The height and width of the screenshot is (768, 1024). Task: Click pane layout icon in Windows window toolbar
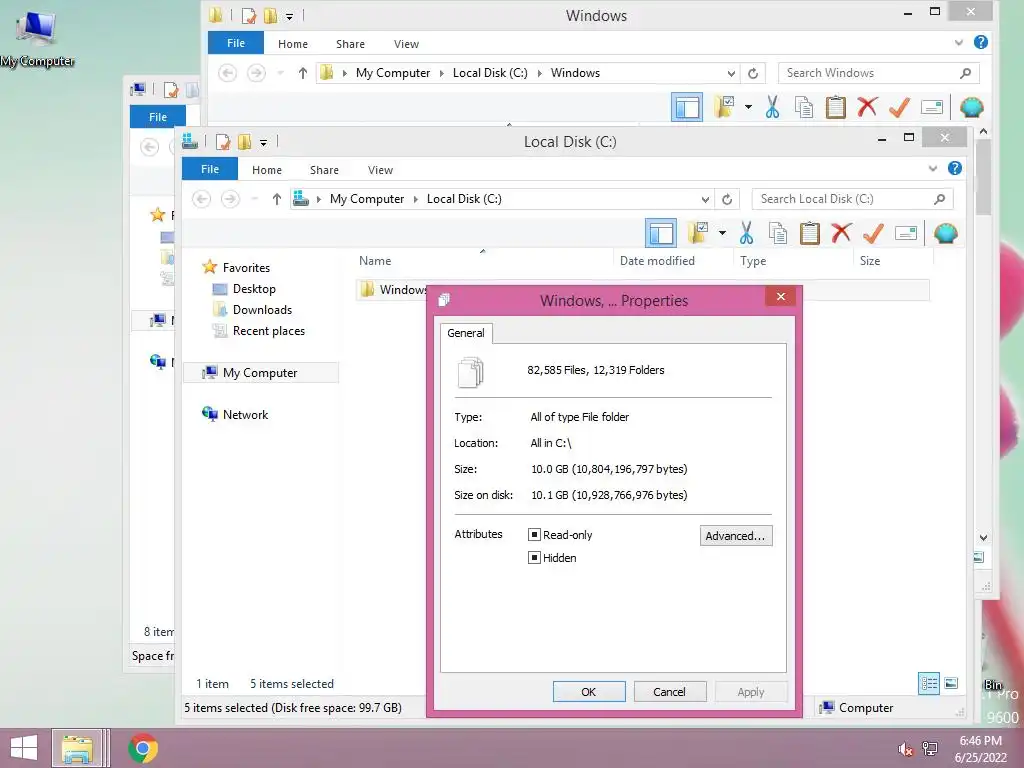[x=687, y=107]
